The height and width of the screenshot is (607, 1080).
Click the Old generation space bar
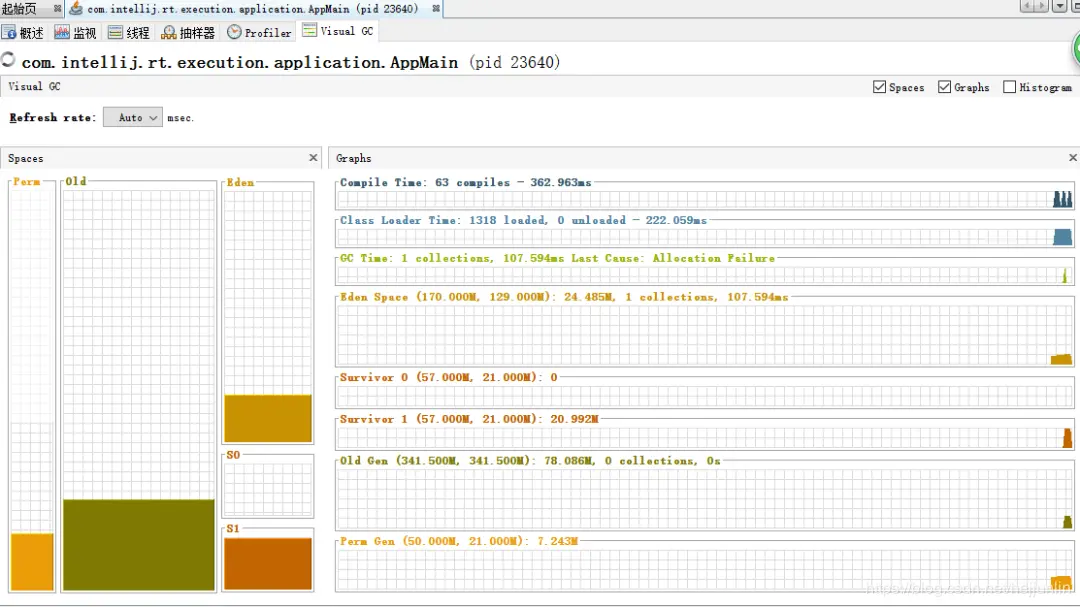click(139, 544)
